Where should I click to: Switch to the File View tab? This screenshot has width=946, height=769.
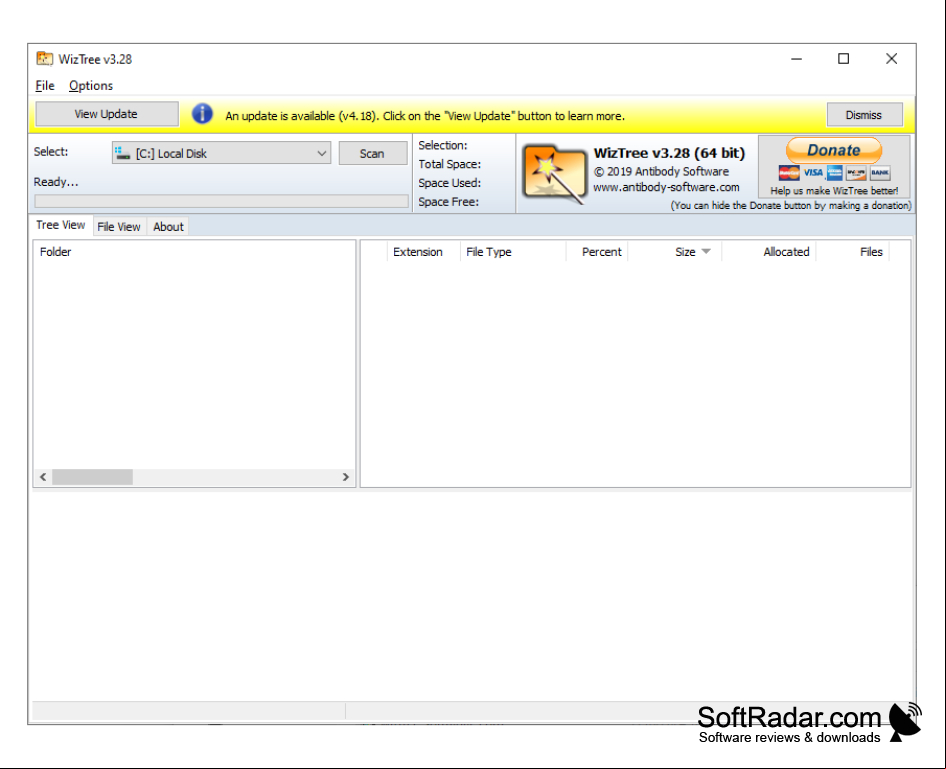119,227
